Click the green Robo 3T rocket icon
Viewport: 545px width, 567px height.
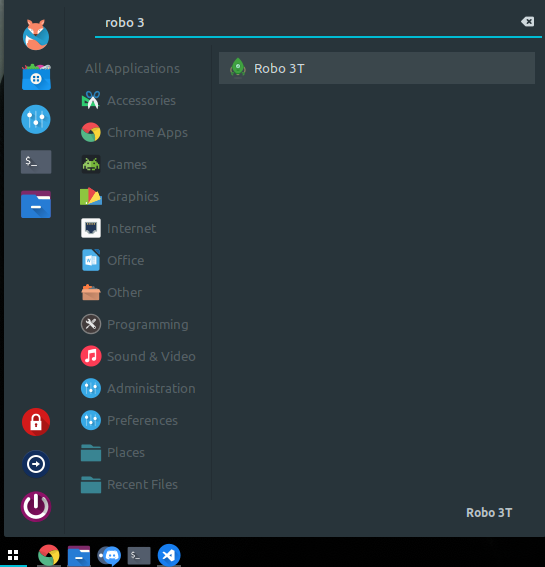click(238, 68)
